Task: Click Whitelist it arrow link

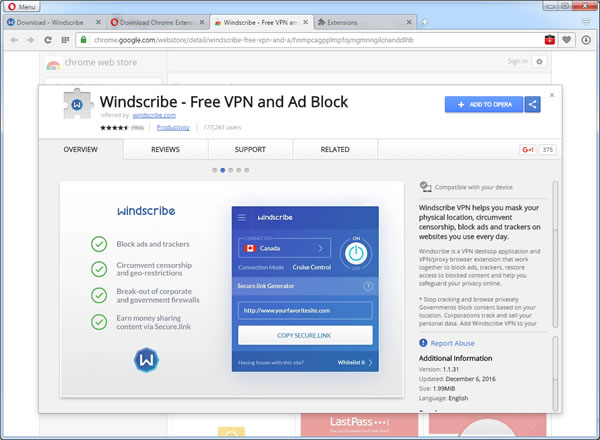Action: tap(355, 362)
